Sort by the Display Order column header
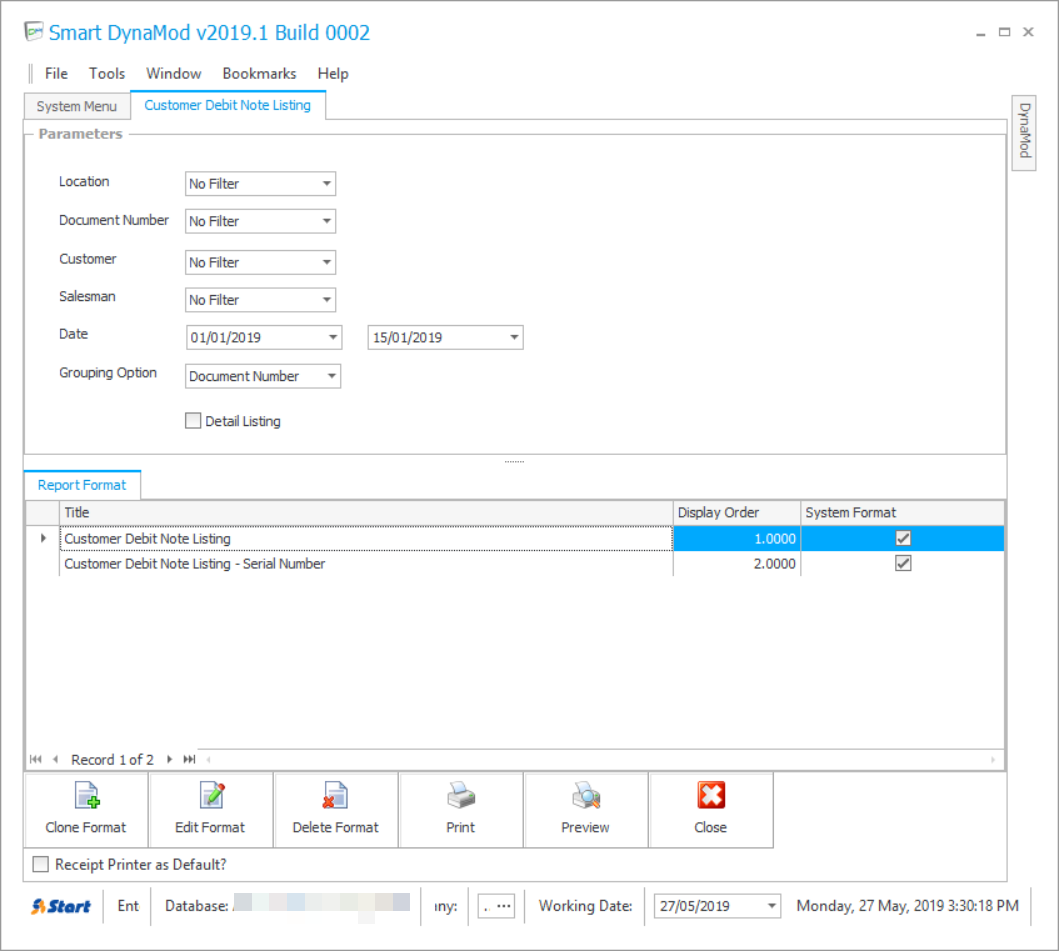 (x=737, y=513)
